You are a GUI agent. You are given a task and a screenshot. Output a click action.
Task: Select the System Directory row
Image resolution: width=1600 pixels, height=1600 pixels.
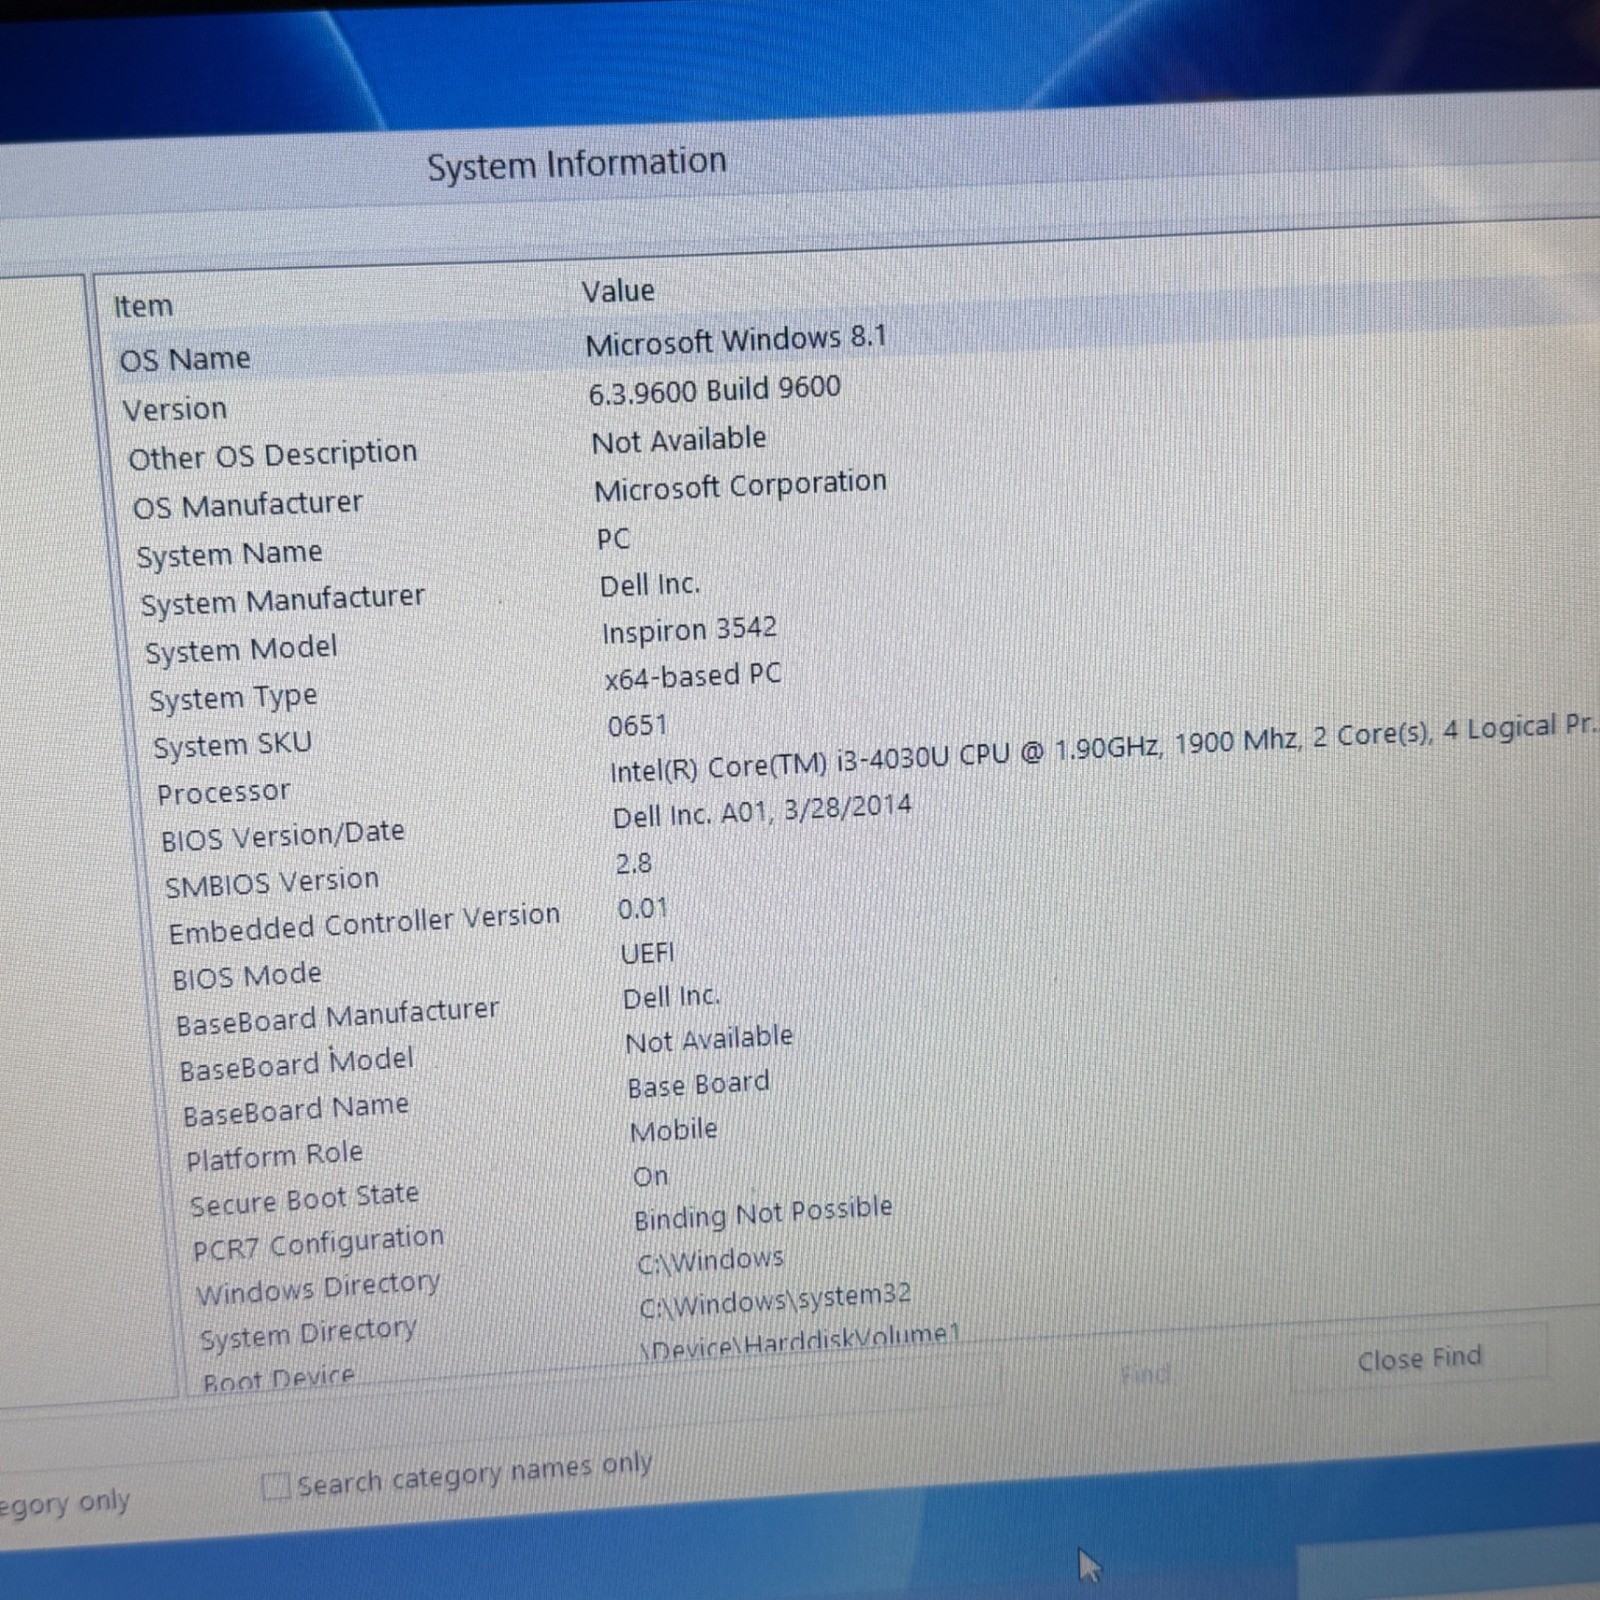tap(308, 1333)
